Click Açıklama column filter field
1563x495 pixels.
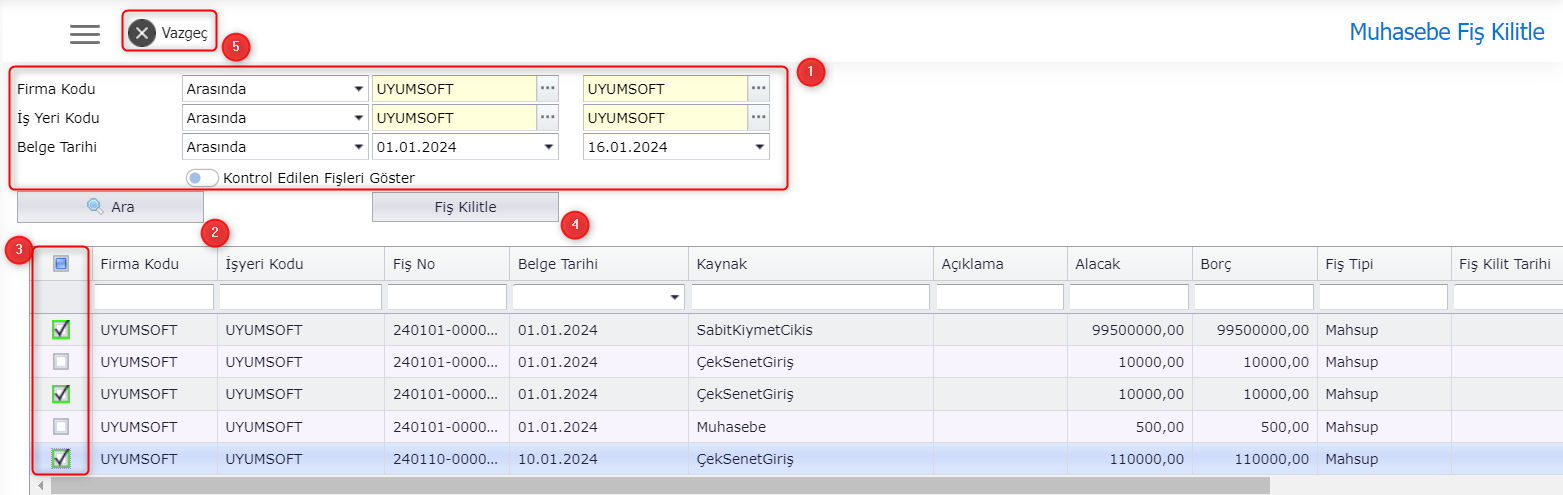pyautogui.click(x=1000, y=297)
